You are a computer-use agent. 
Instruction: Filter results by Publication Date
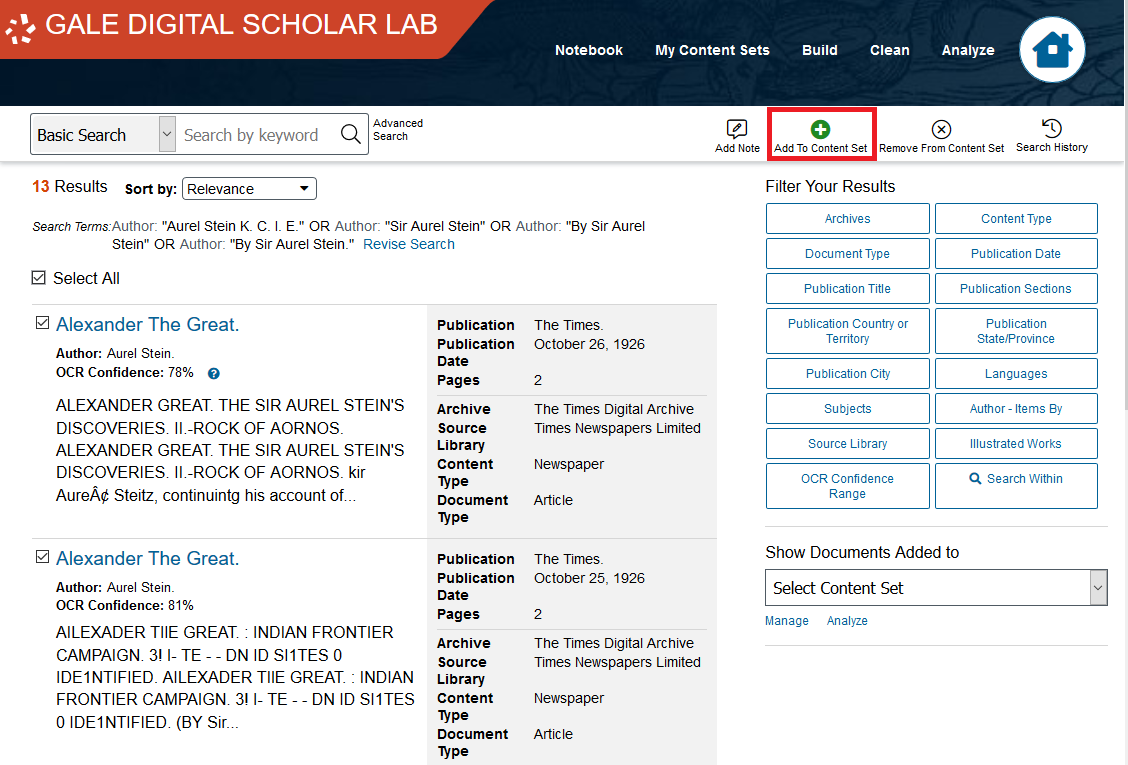pyautogui.click(x=1015, y=254)
